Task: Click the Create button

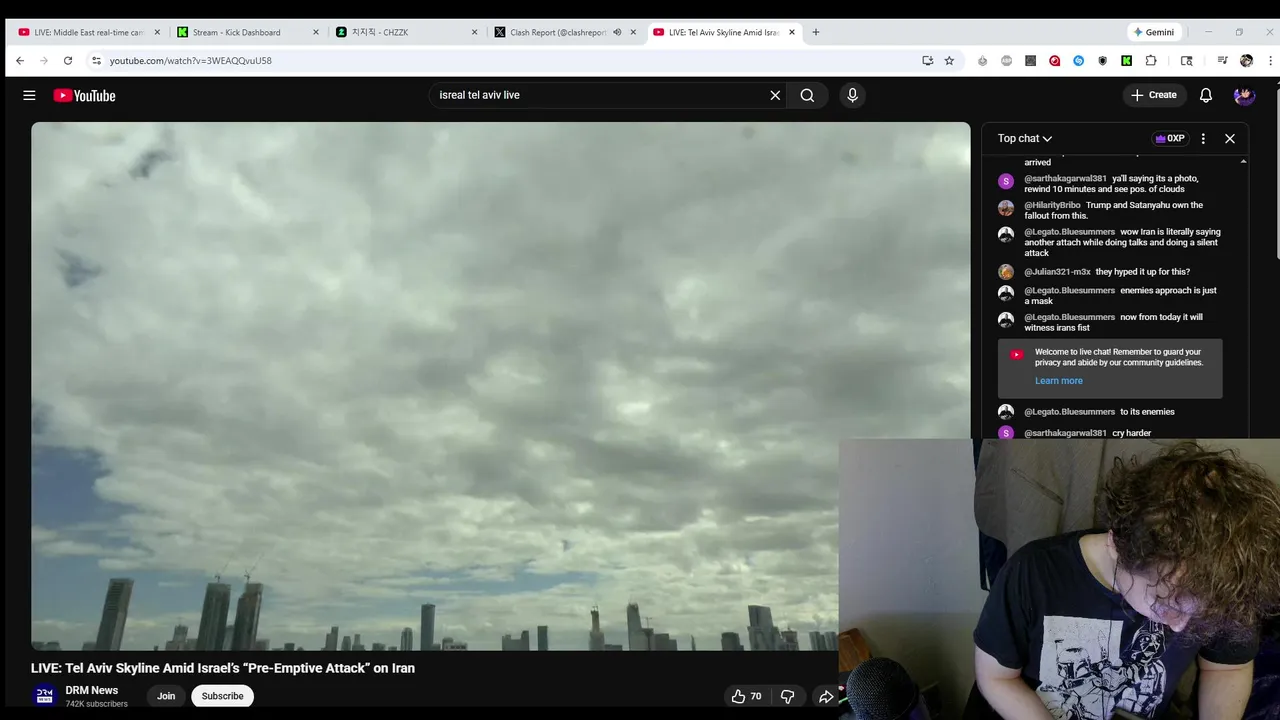Action: click(1153, 95)
